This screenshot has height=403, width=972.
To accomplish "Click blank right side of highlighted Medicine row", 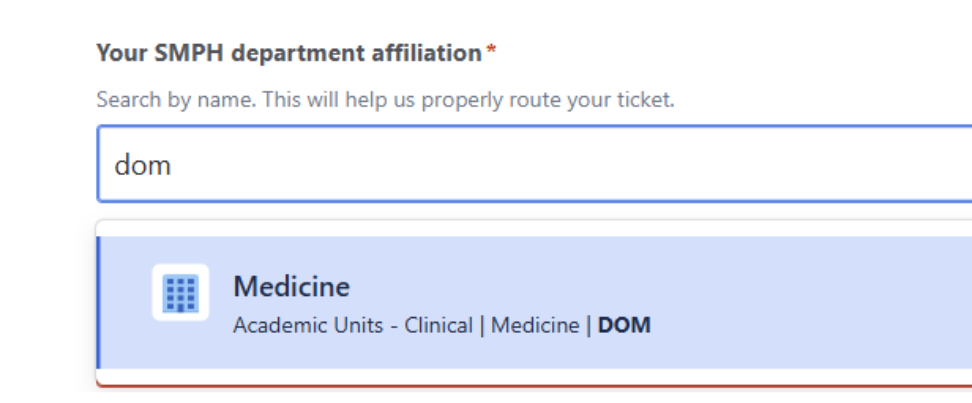I will 850,303.
